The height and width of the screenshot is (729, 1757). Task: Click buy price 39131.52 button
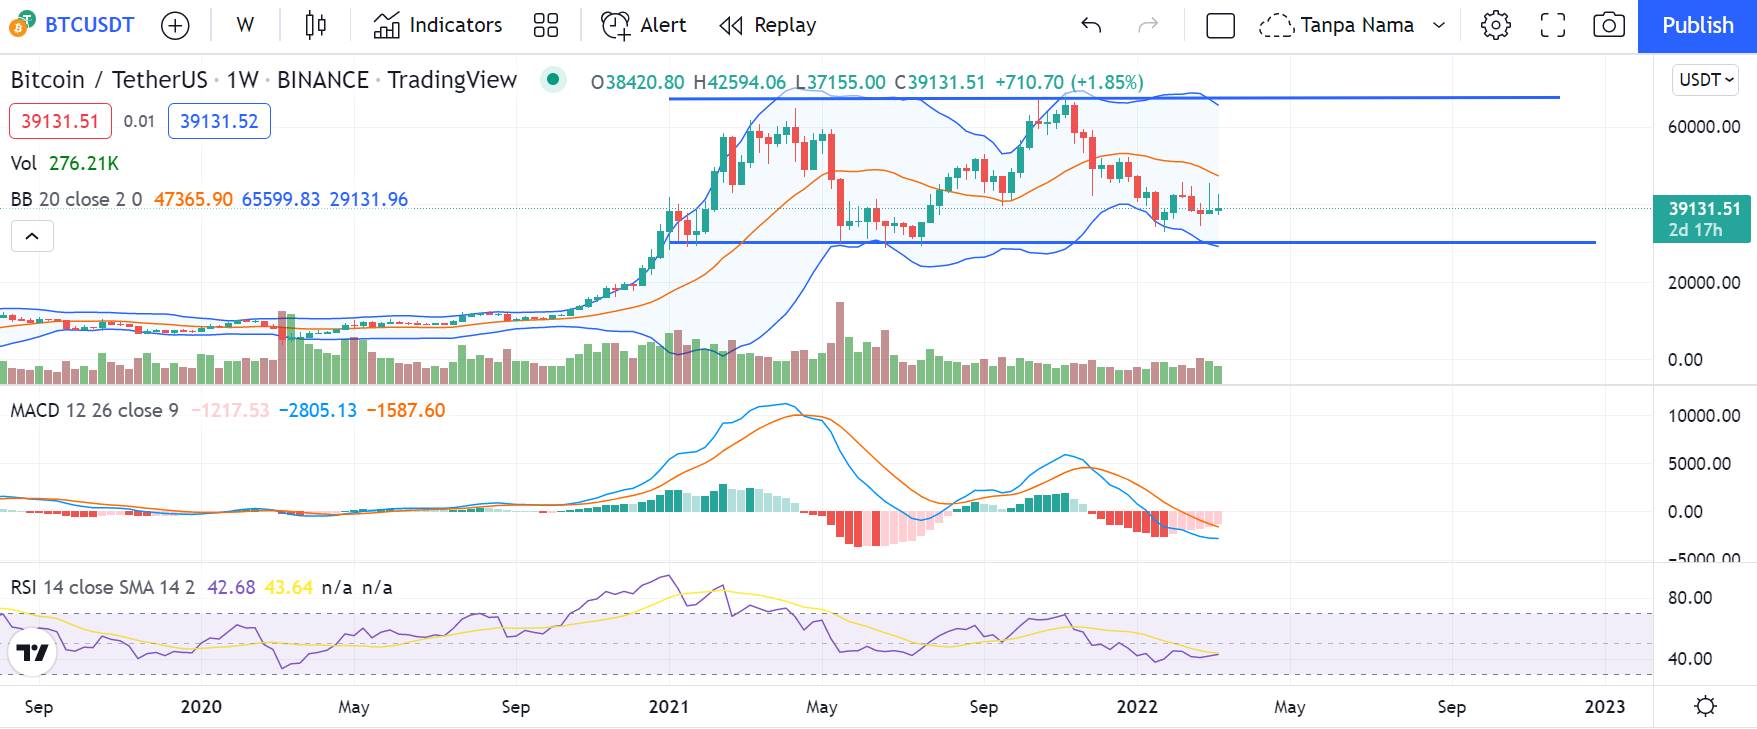pyautogui.click(x=219, y=121)
